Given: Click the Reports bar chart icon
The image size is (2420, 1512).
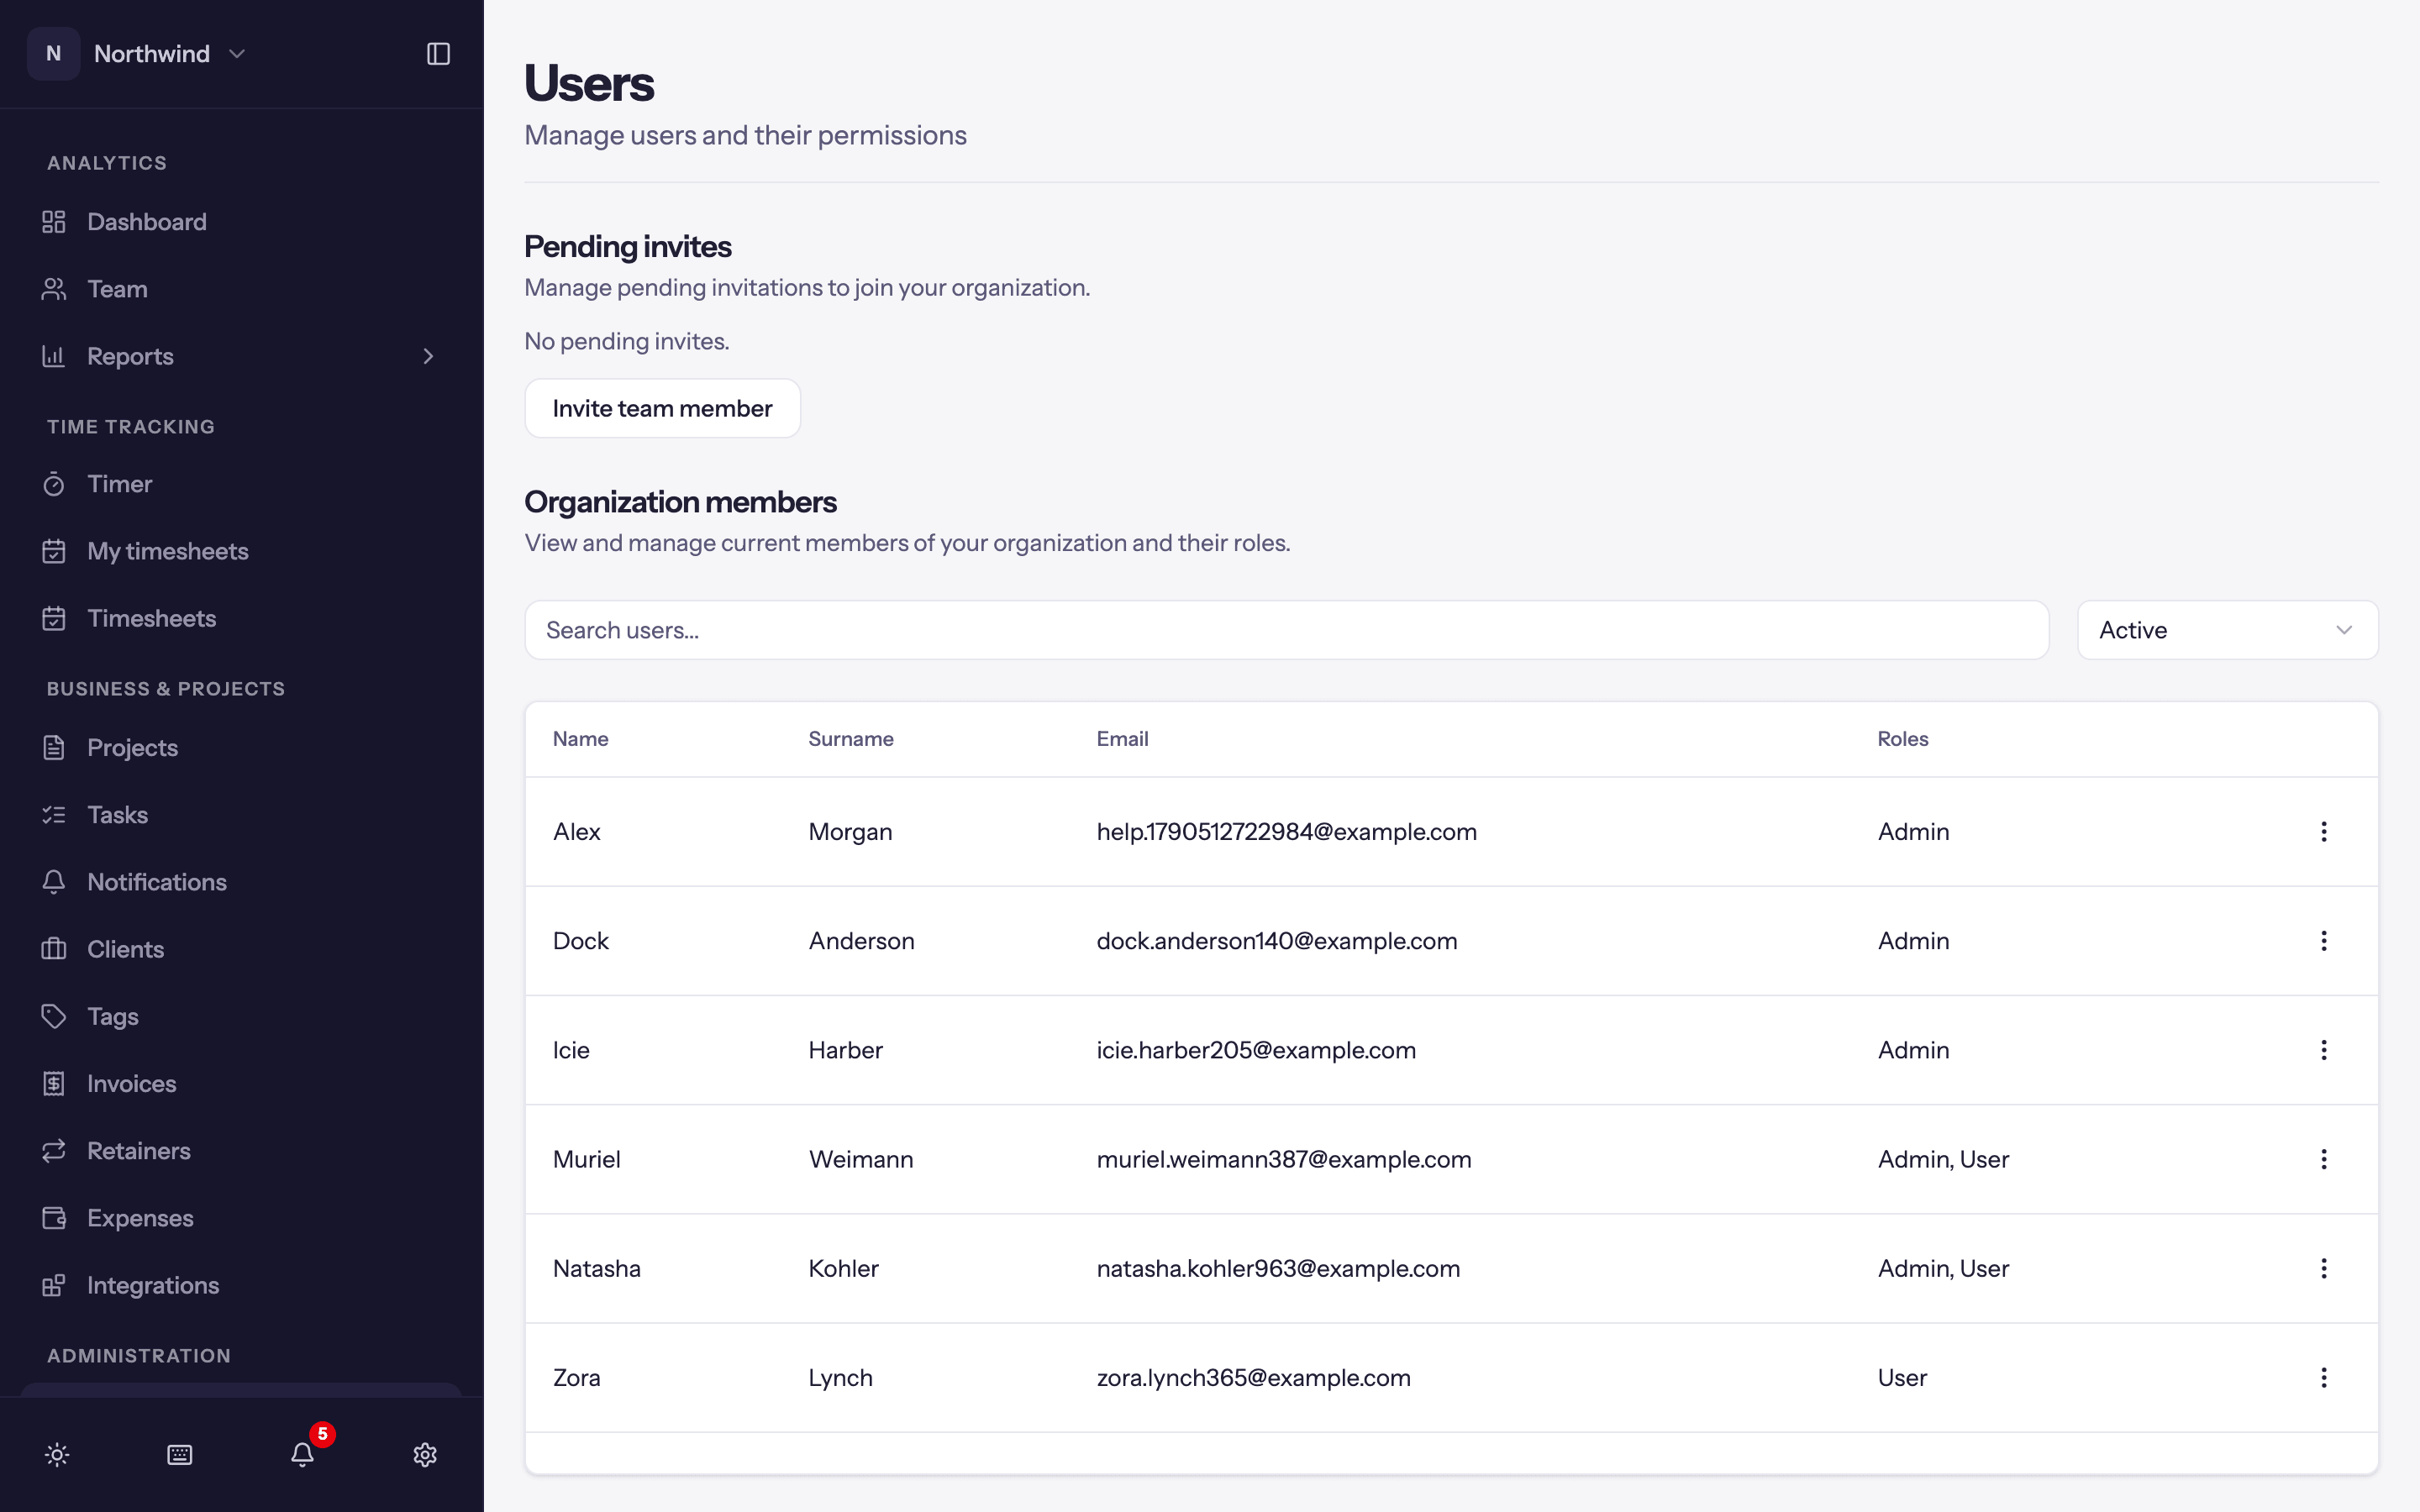Looking at the screenshot, I should (x=54, y=356).
